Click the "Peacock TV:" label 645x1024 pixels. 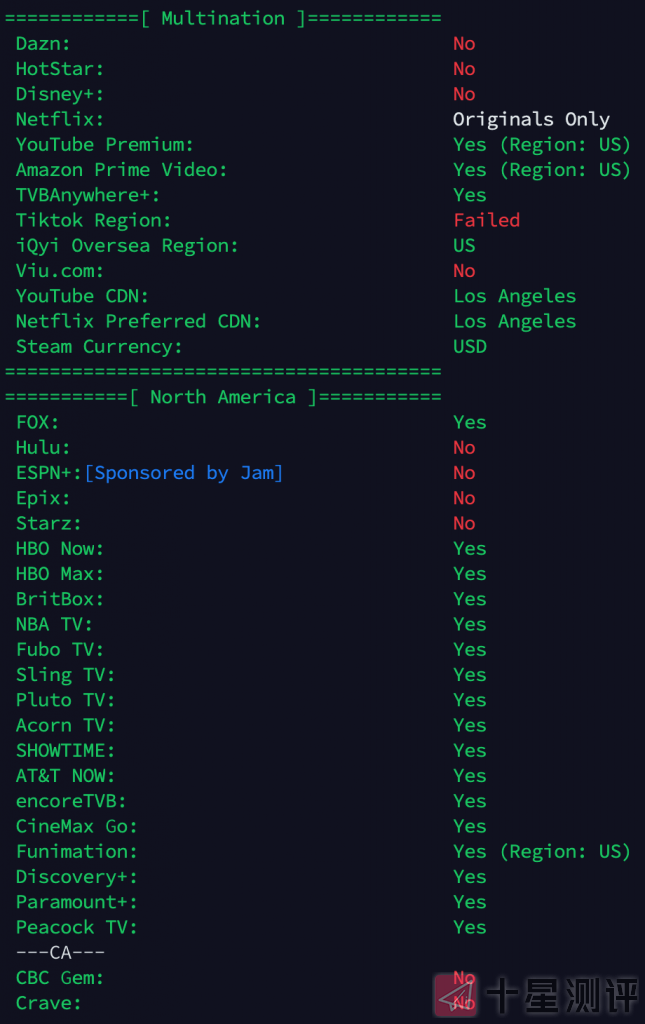(x=77, y=927)
